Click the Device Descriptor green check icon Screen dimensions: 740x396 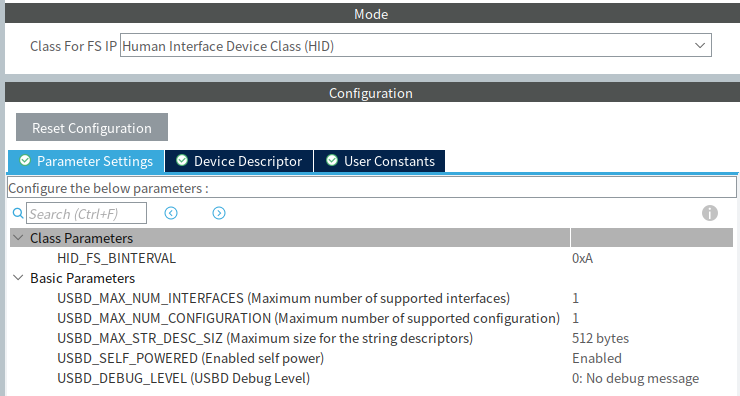point(182,160)
